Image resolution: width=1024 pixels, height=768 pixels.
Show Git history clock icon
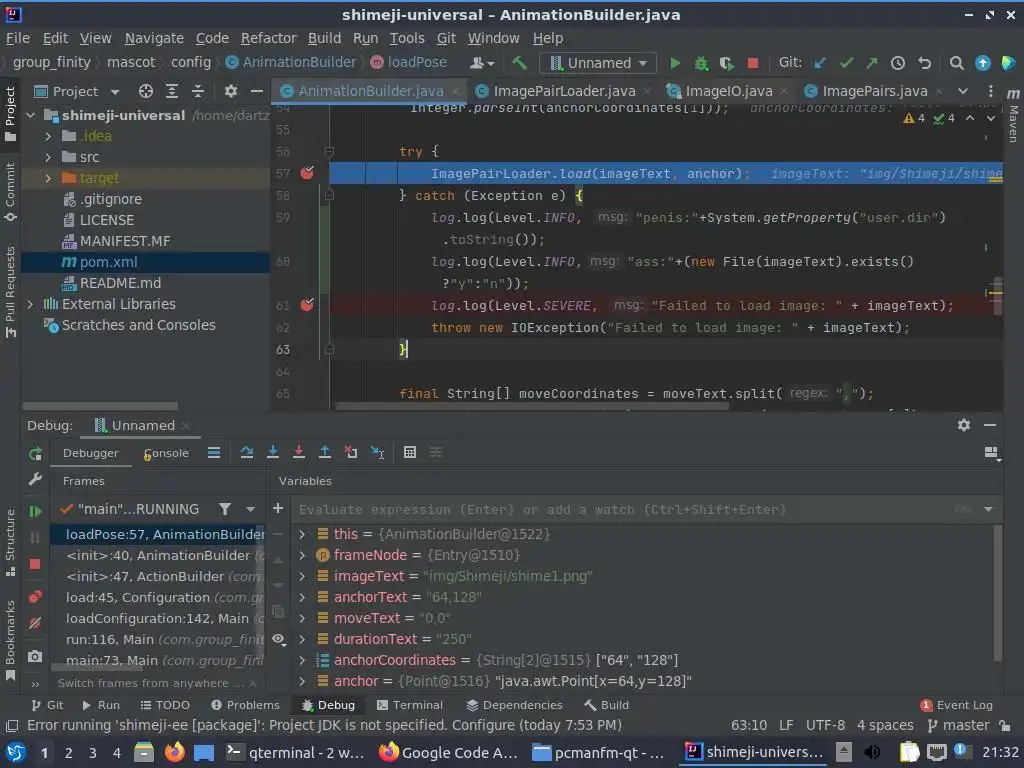coord(898,63)
